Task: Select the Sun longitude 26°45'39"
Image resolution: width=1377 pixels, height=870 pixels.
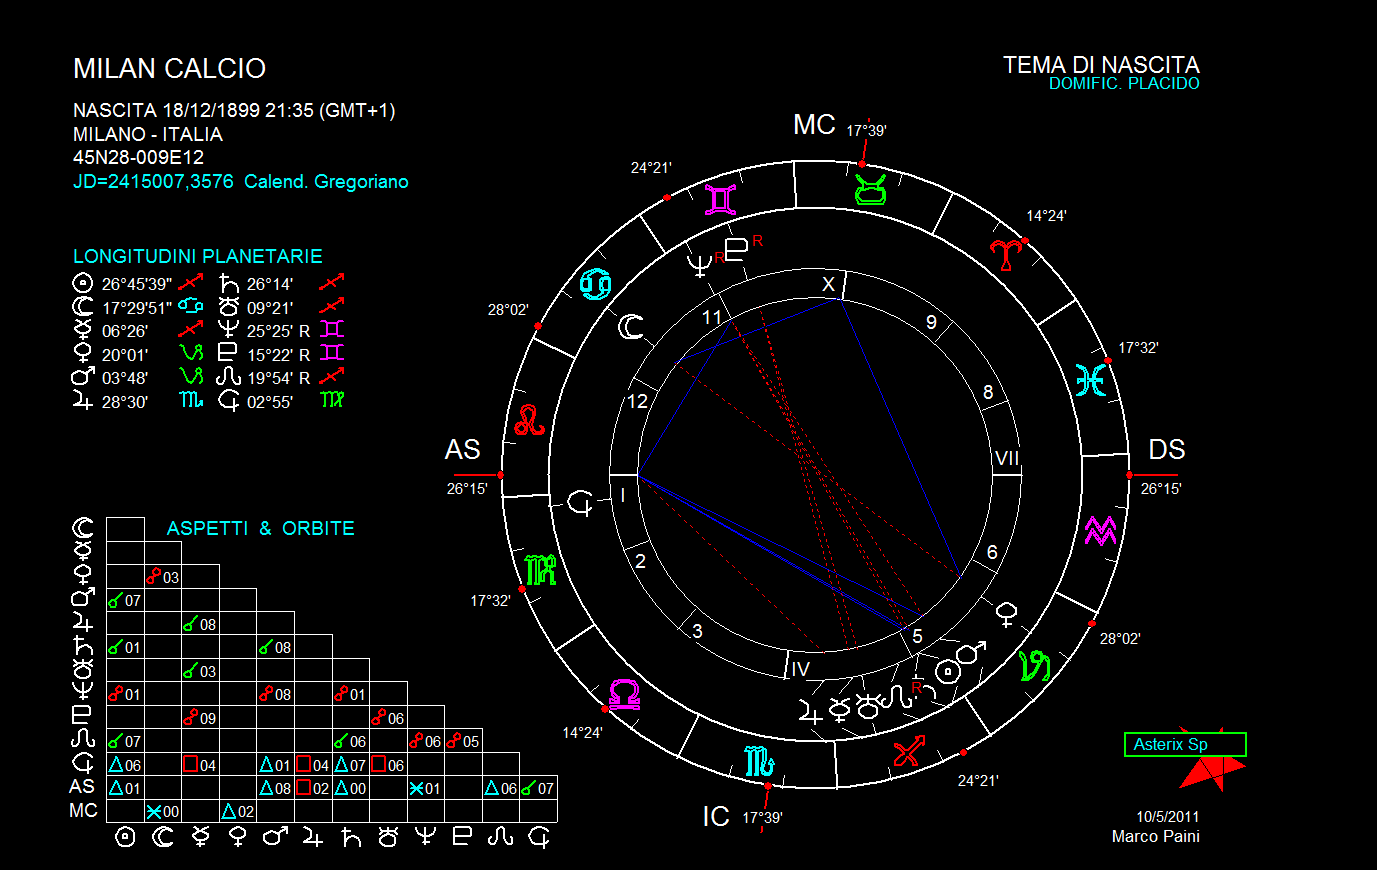Action: click(x=137, y=284)
